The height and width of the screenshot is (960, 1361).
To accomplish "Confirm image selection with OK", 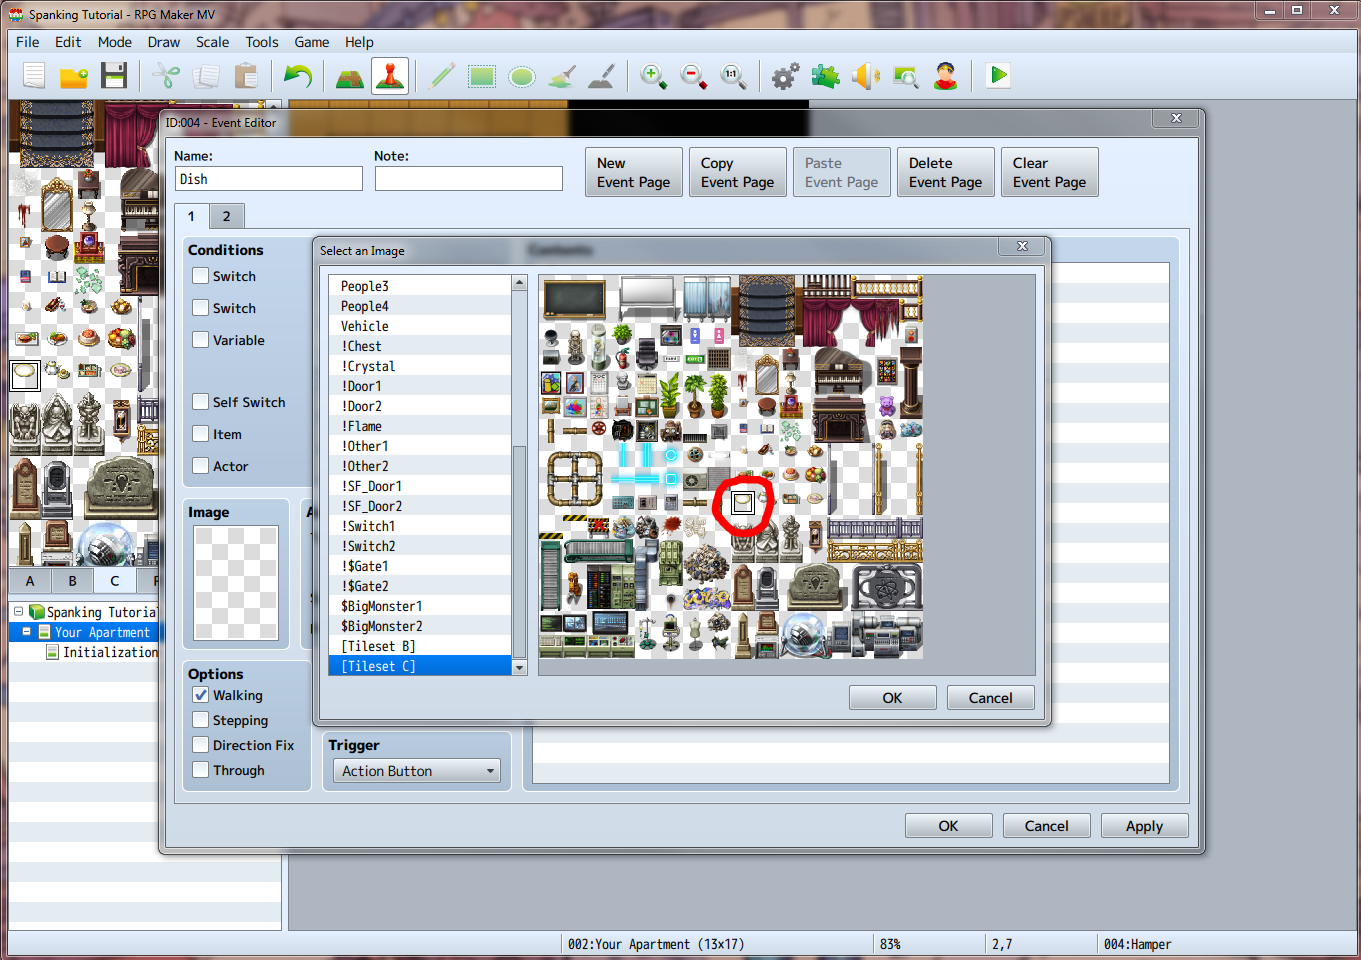I will click(x=893, y=698).
